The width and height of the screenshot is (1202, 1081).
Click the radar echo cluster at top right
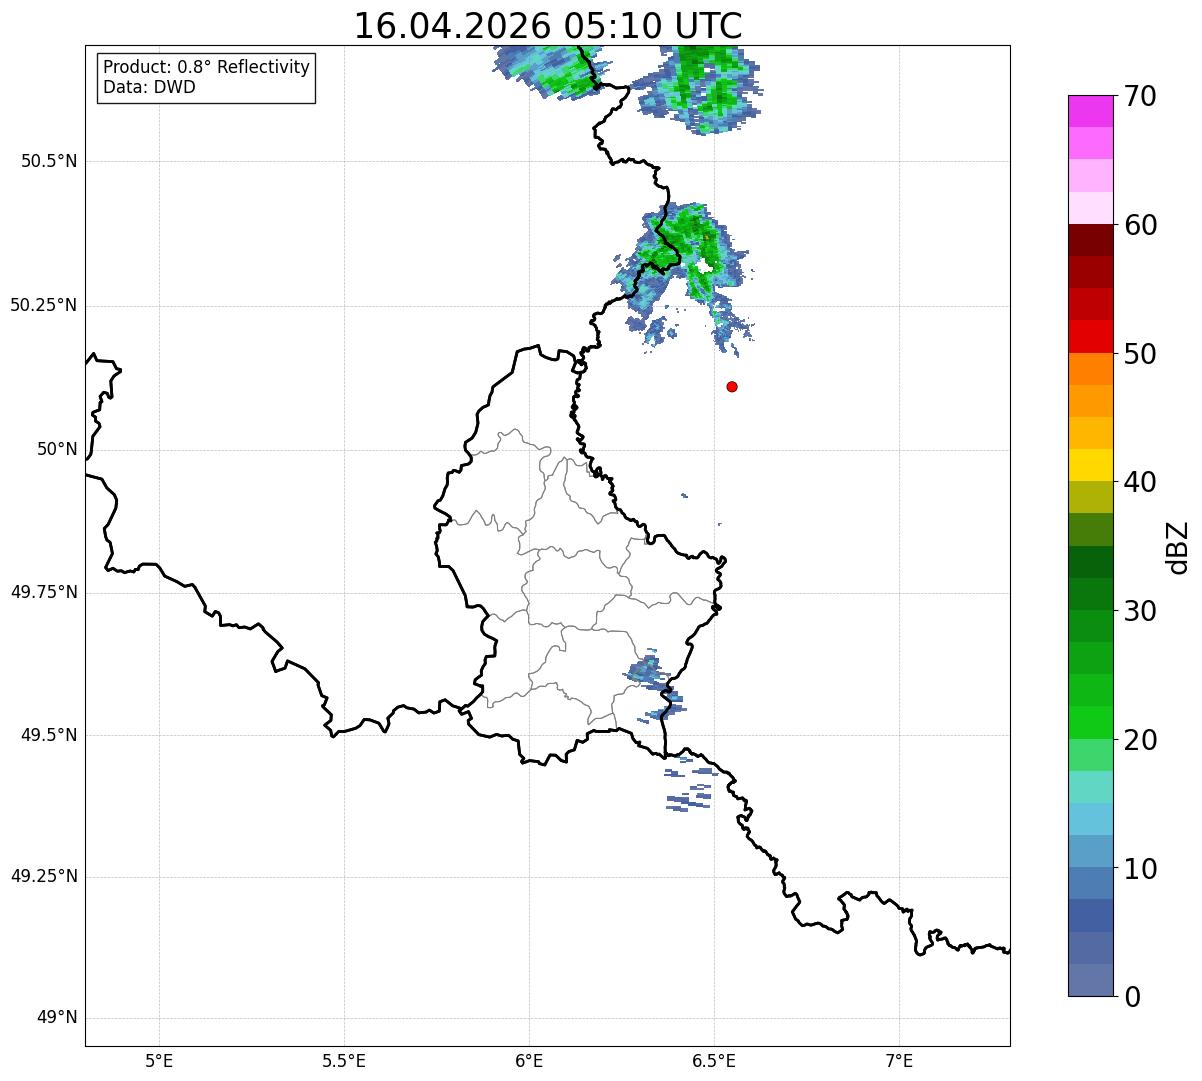pyautogui.click(x=699, y=89)
